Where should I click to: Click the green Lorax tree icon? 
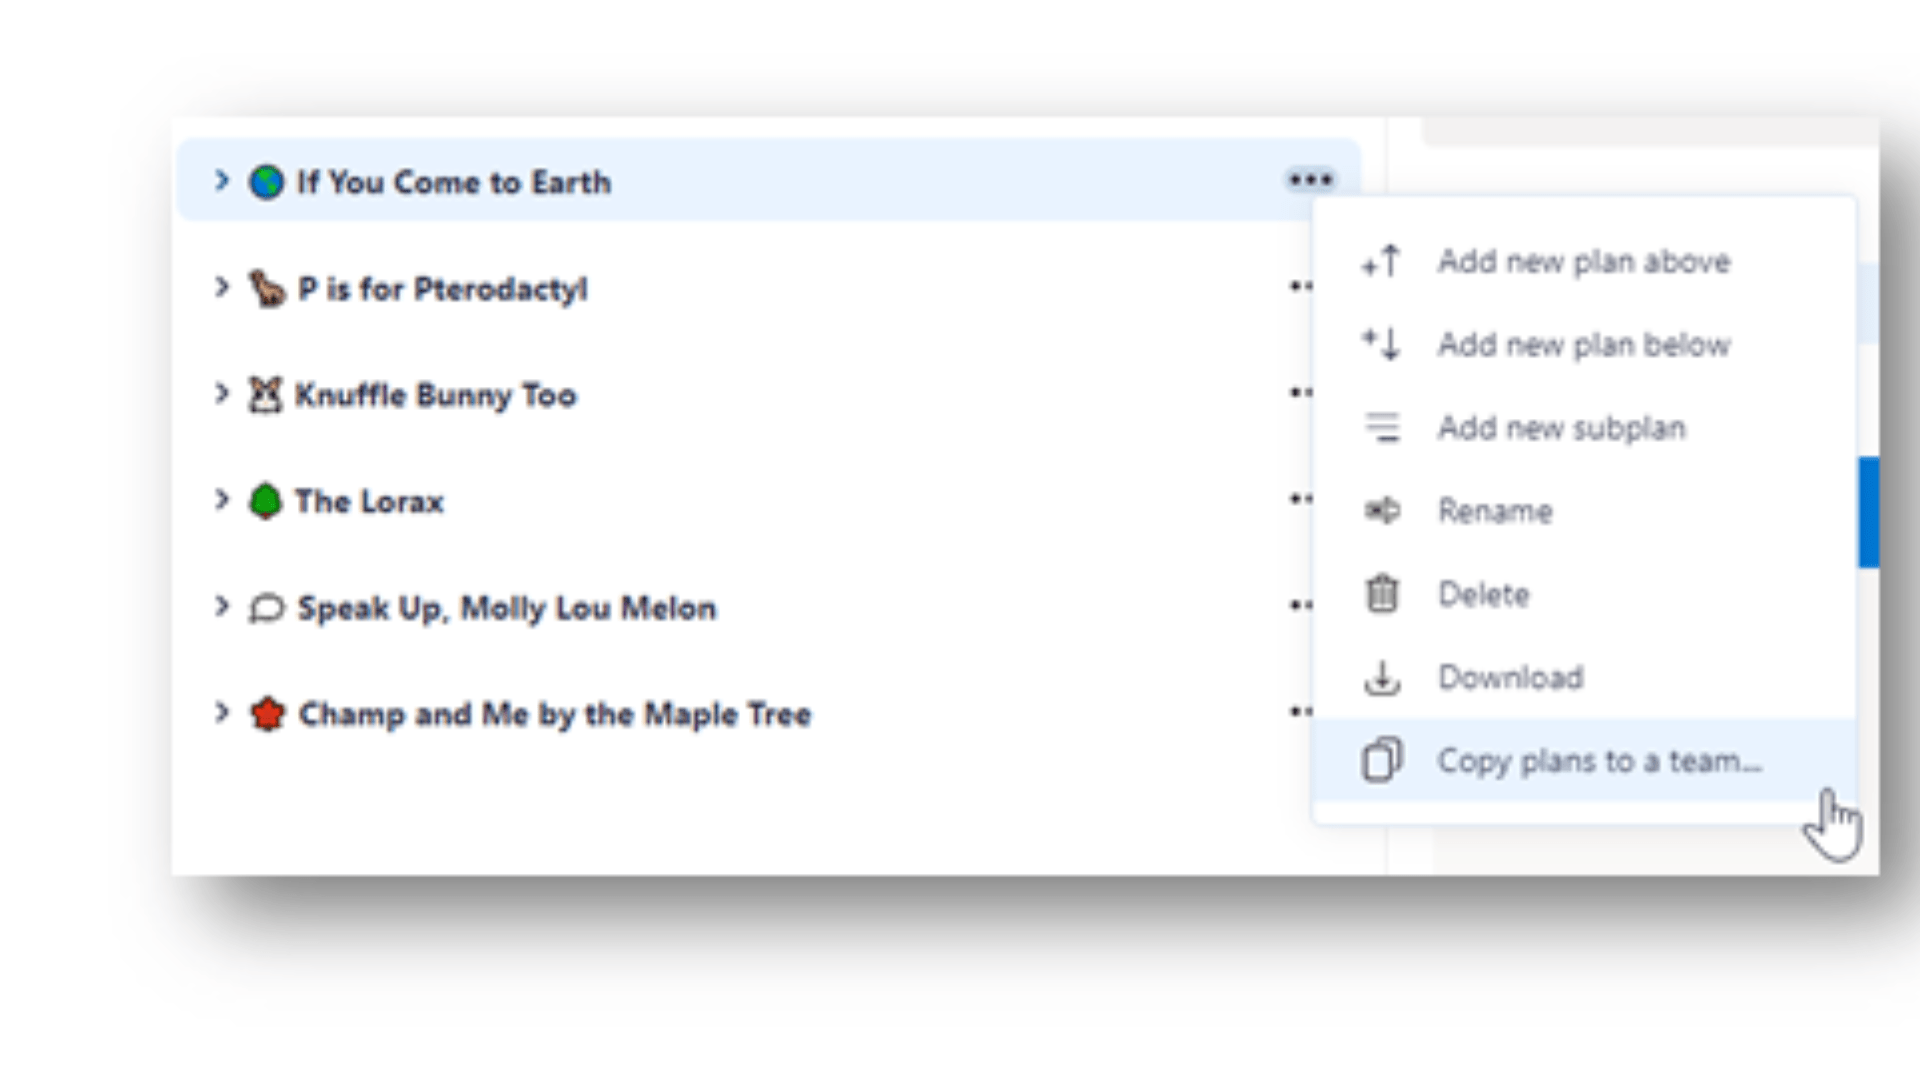[x=265, y=501]
